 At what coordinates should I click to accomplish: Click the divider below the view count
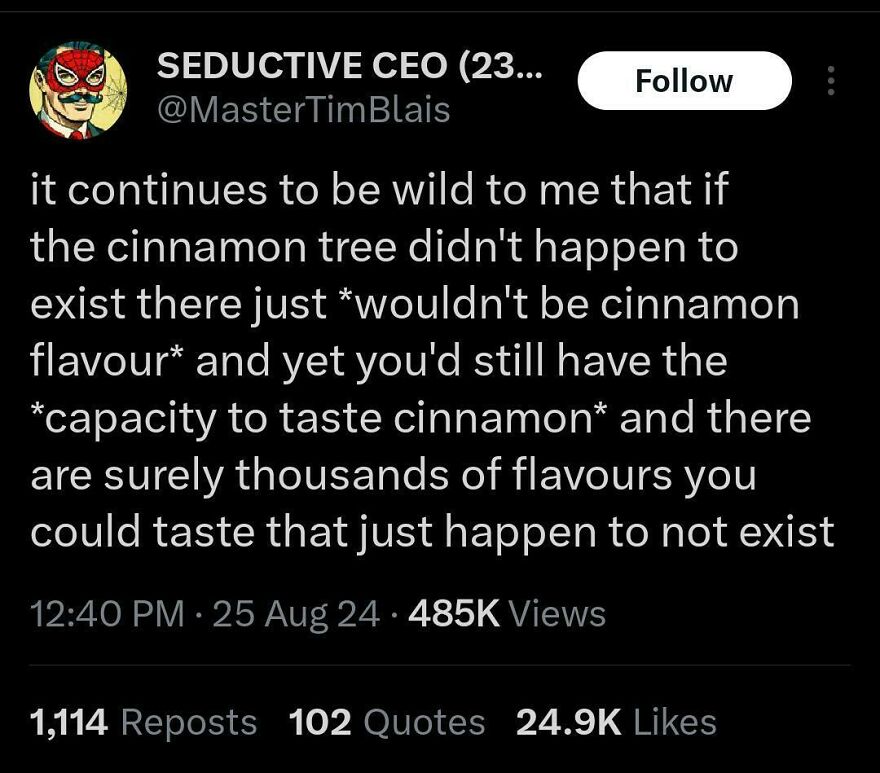click(440, 664)
